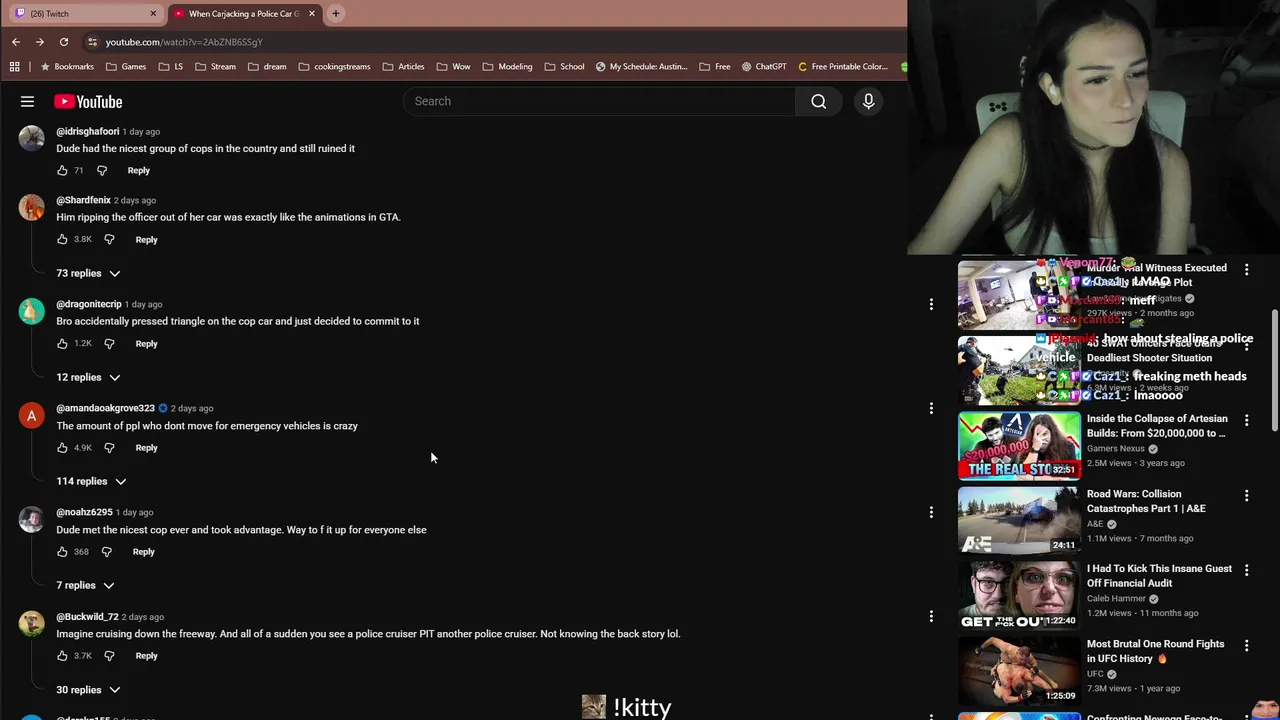Open the Caleb Hammer Financial Audit thumbnail

[x=1019, y=595]
